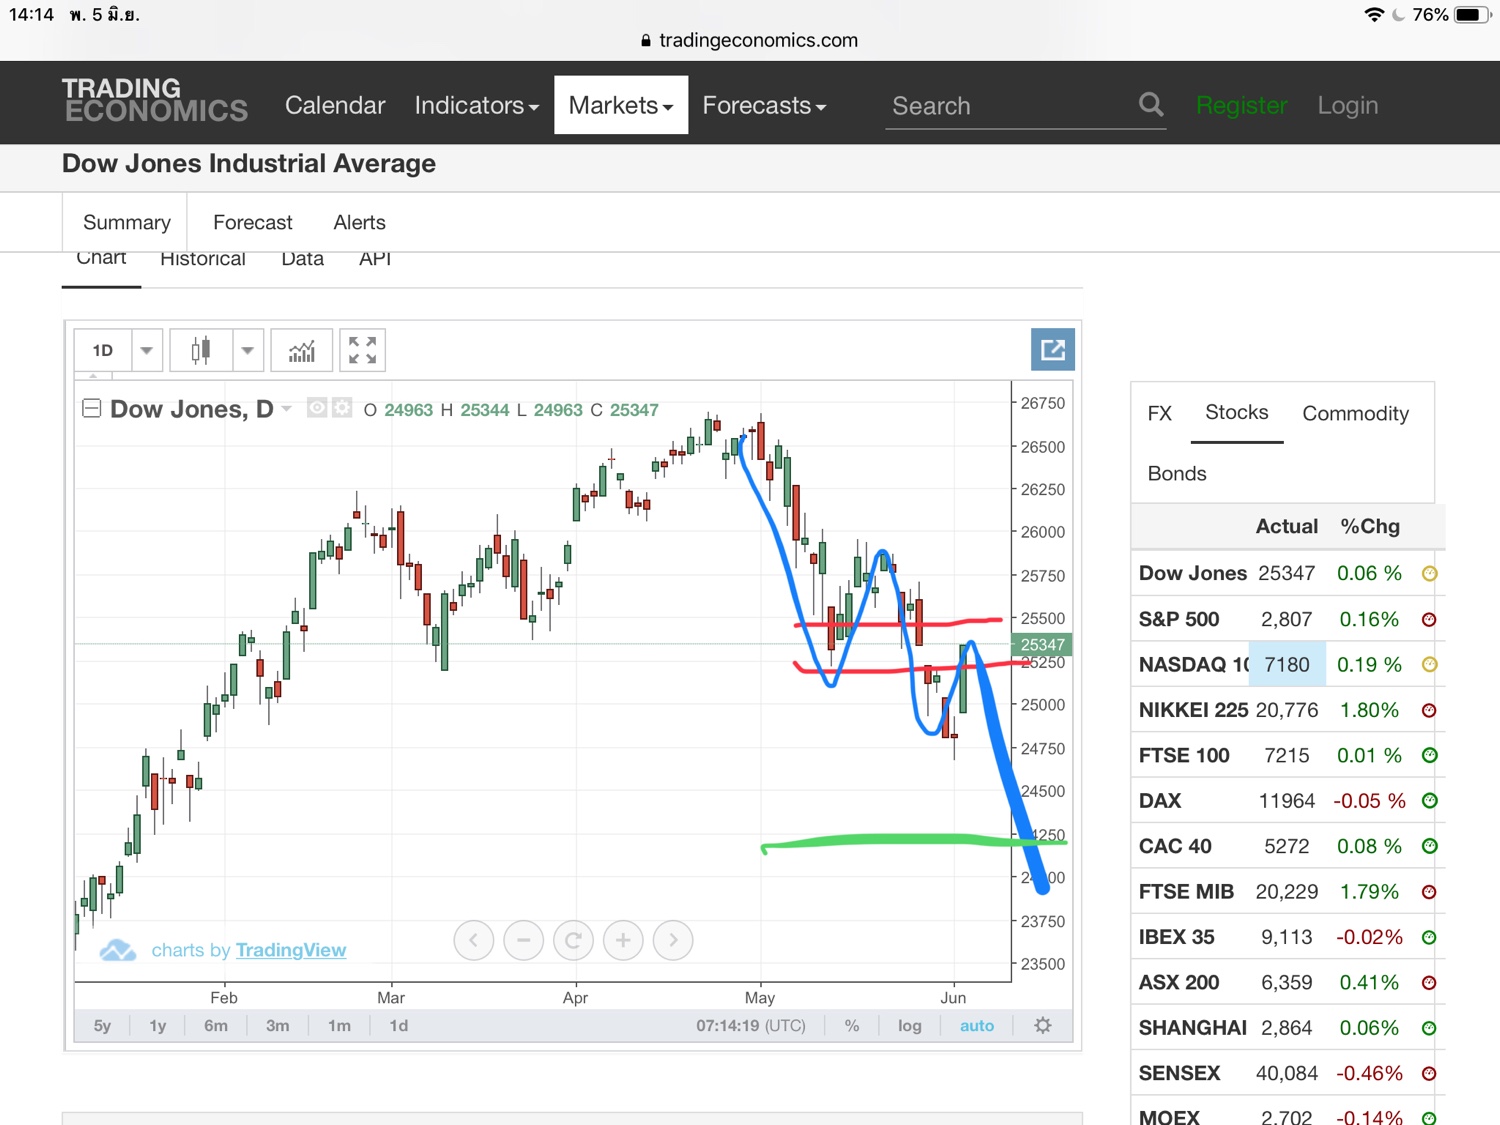1500x1125 pixels.
Task: Expand the Dow Jones symbol legend arrow
Action: (287, 408)
